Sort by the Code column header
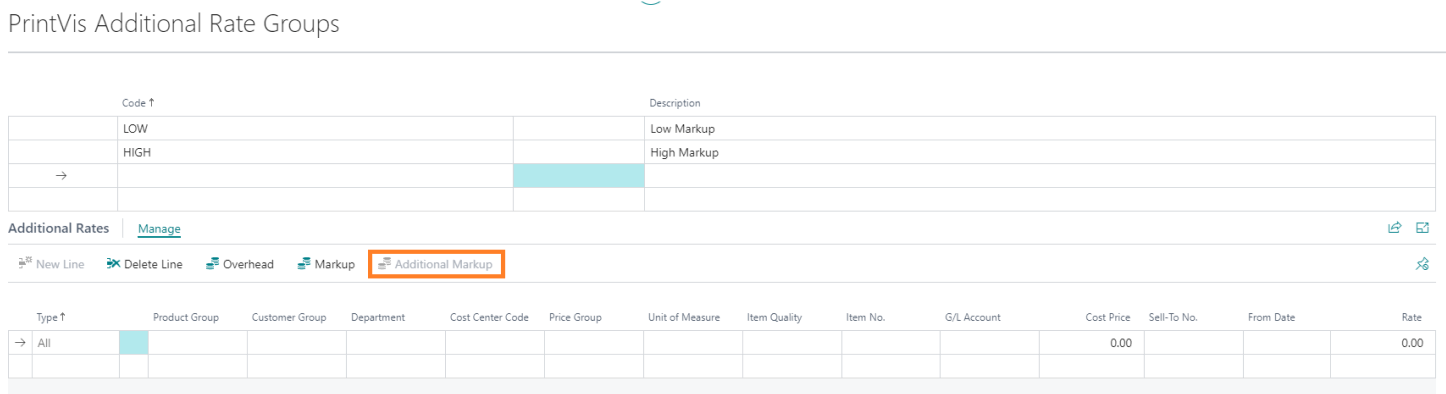The height and width of the screenshot is (394, 1446). coord(139,103)
